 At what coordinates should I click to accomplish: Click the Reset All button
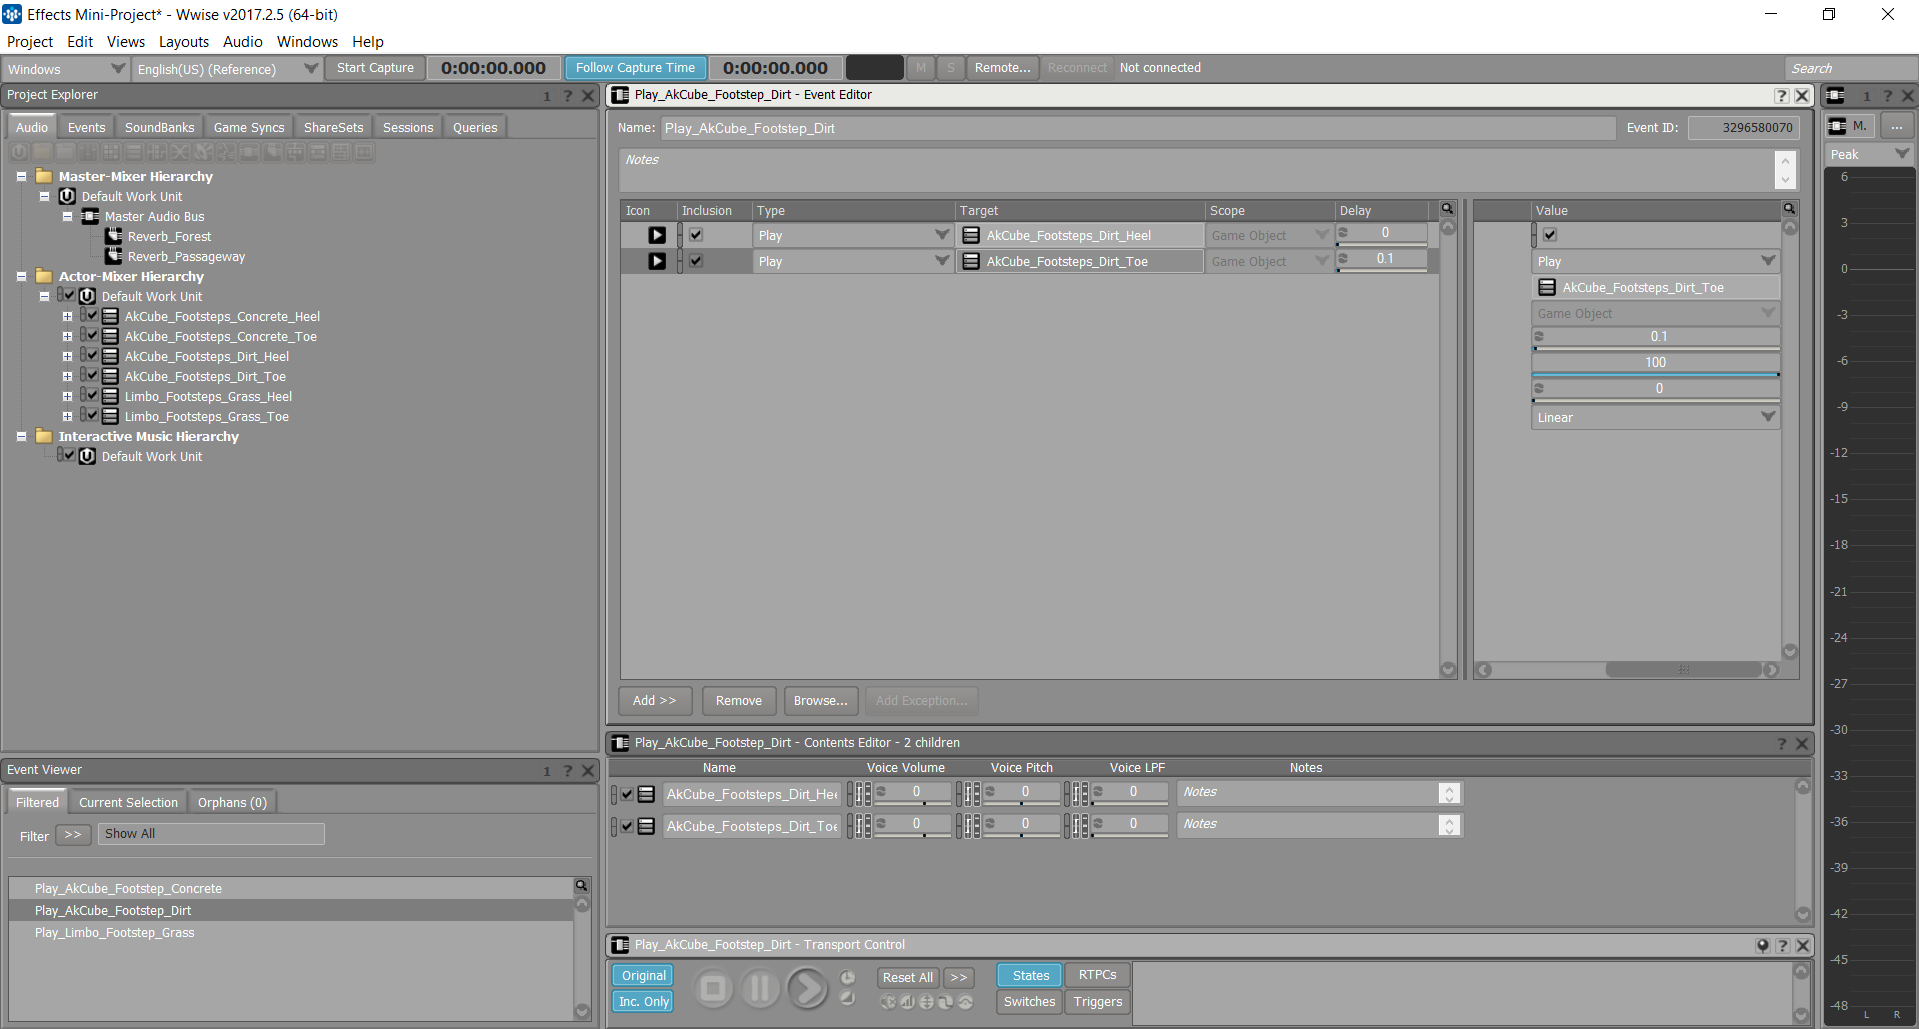[x=908, y=977]
